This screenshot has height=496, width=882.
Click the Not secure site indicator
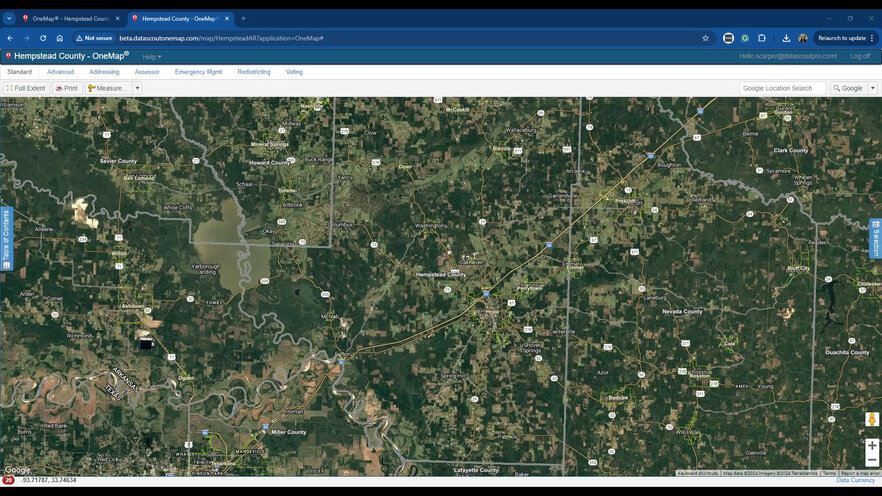click(x=94, y=38)
